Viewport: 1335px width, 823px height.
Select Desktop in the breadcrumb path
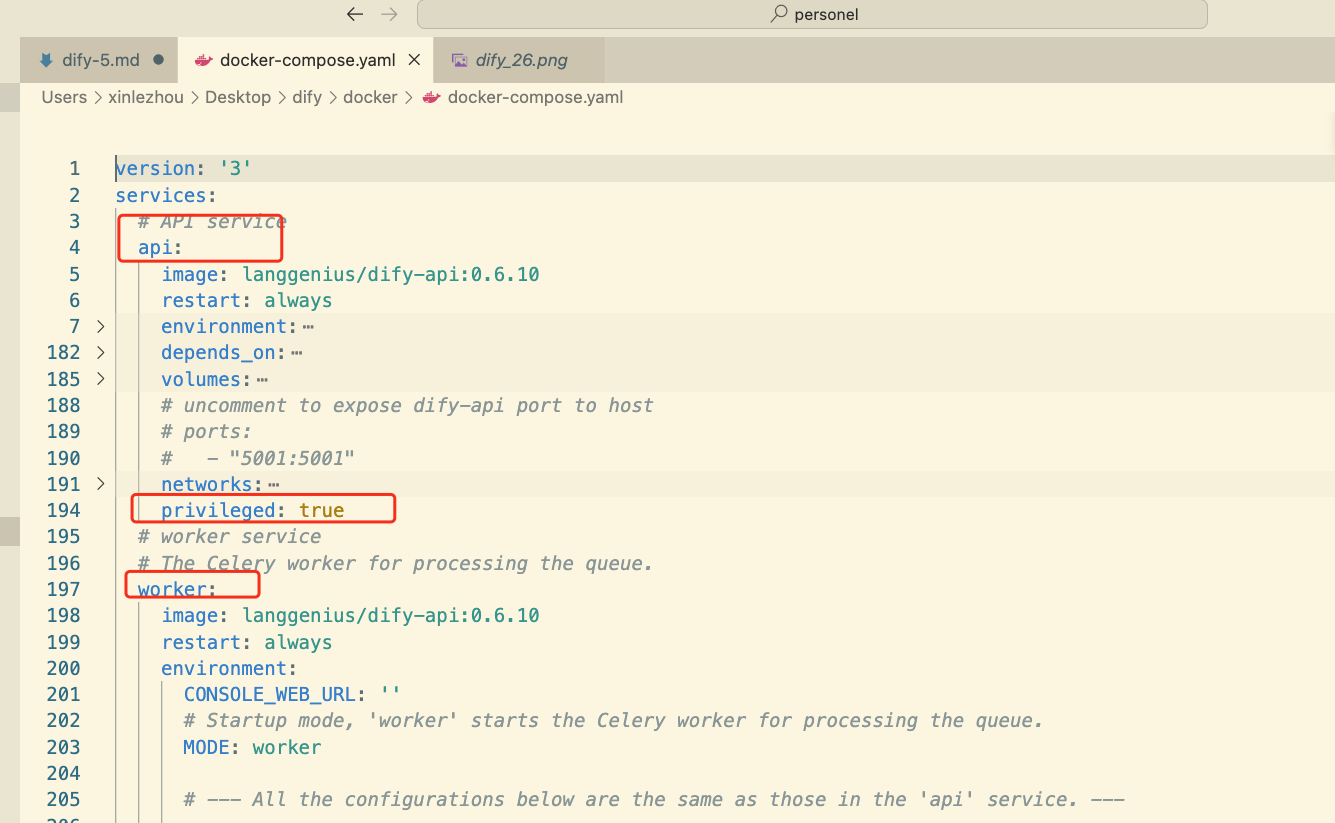[238, 97]
